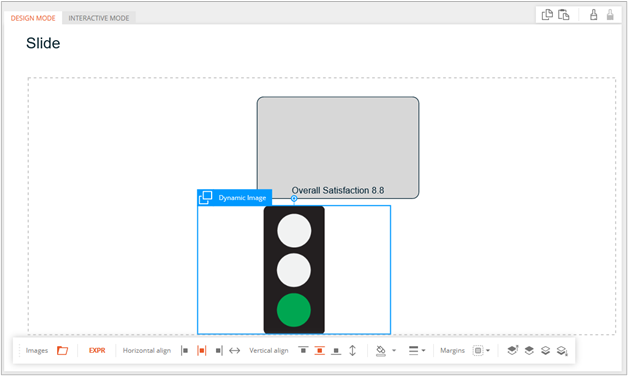Open the Margins dropdown

[481, 351]
